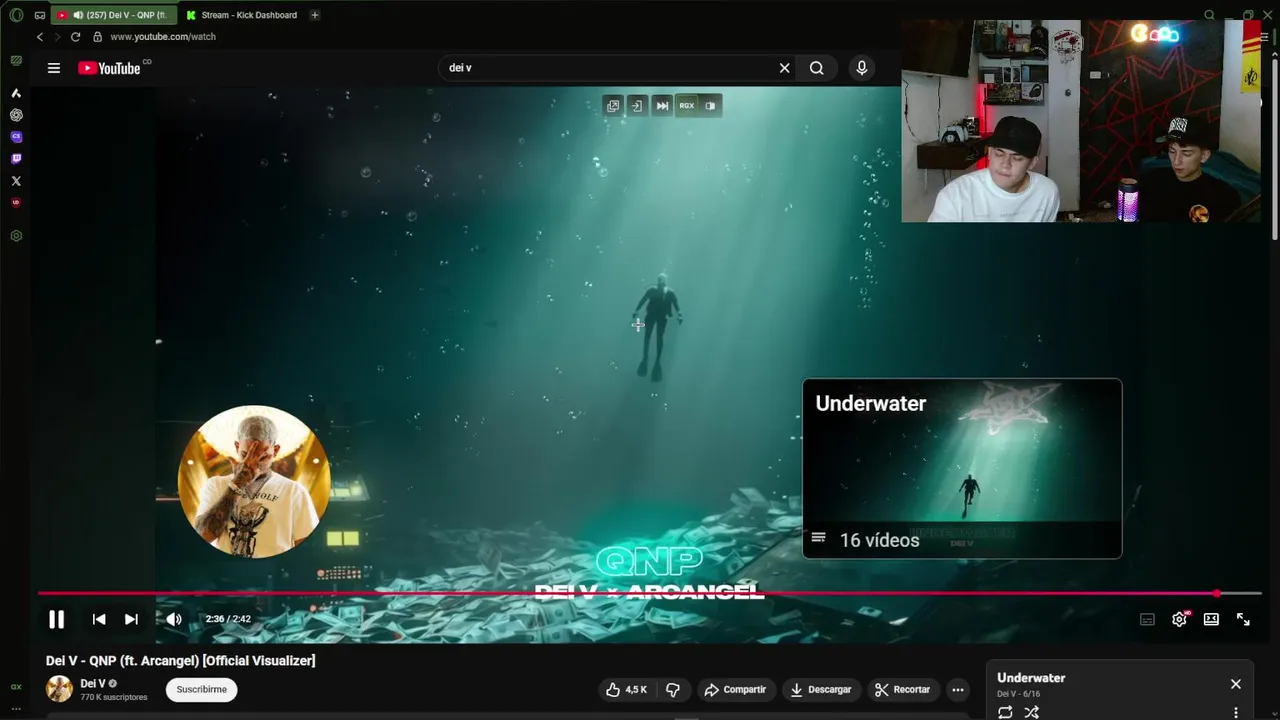Toggle subtitles/captions in player

coord(1147,619)
